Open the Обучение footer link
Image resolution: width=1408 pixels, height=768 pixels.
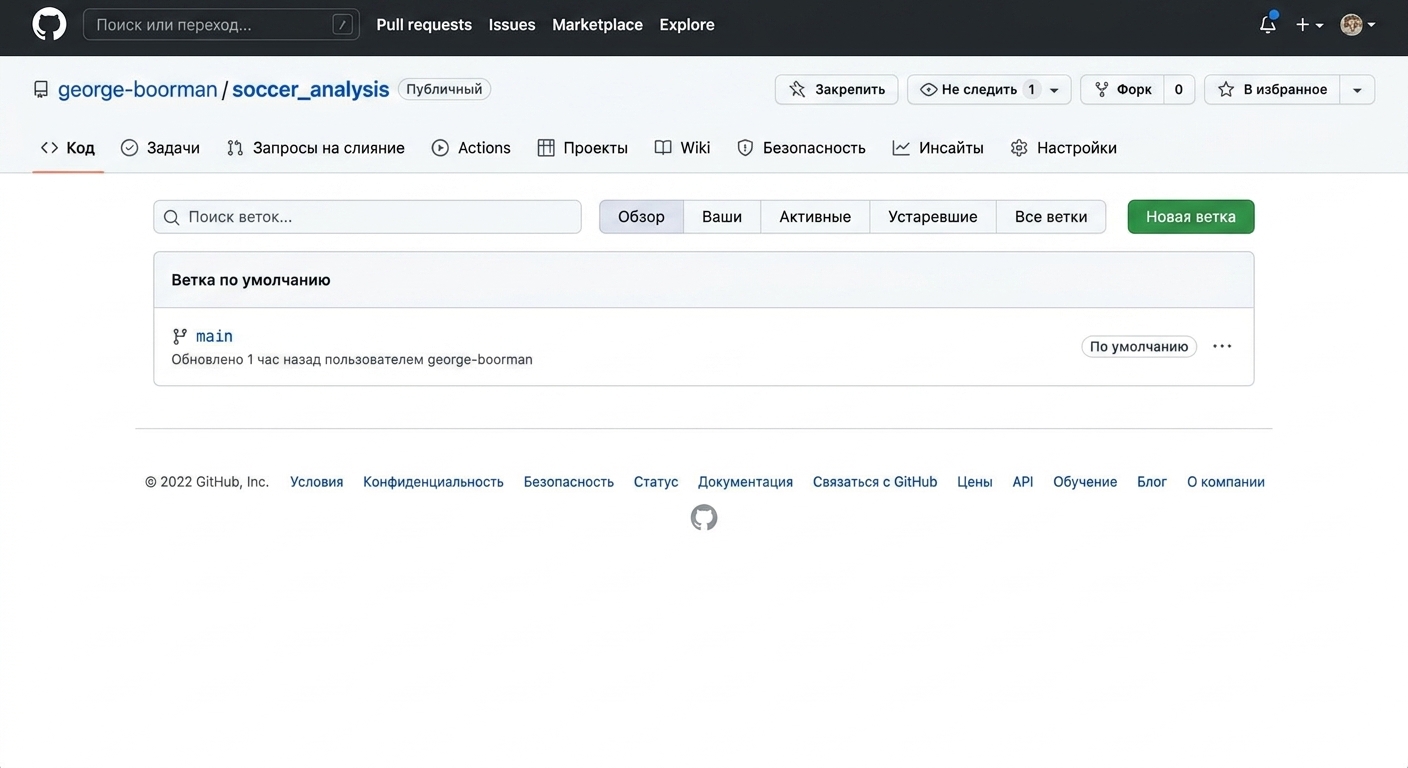[1085, 482]
